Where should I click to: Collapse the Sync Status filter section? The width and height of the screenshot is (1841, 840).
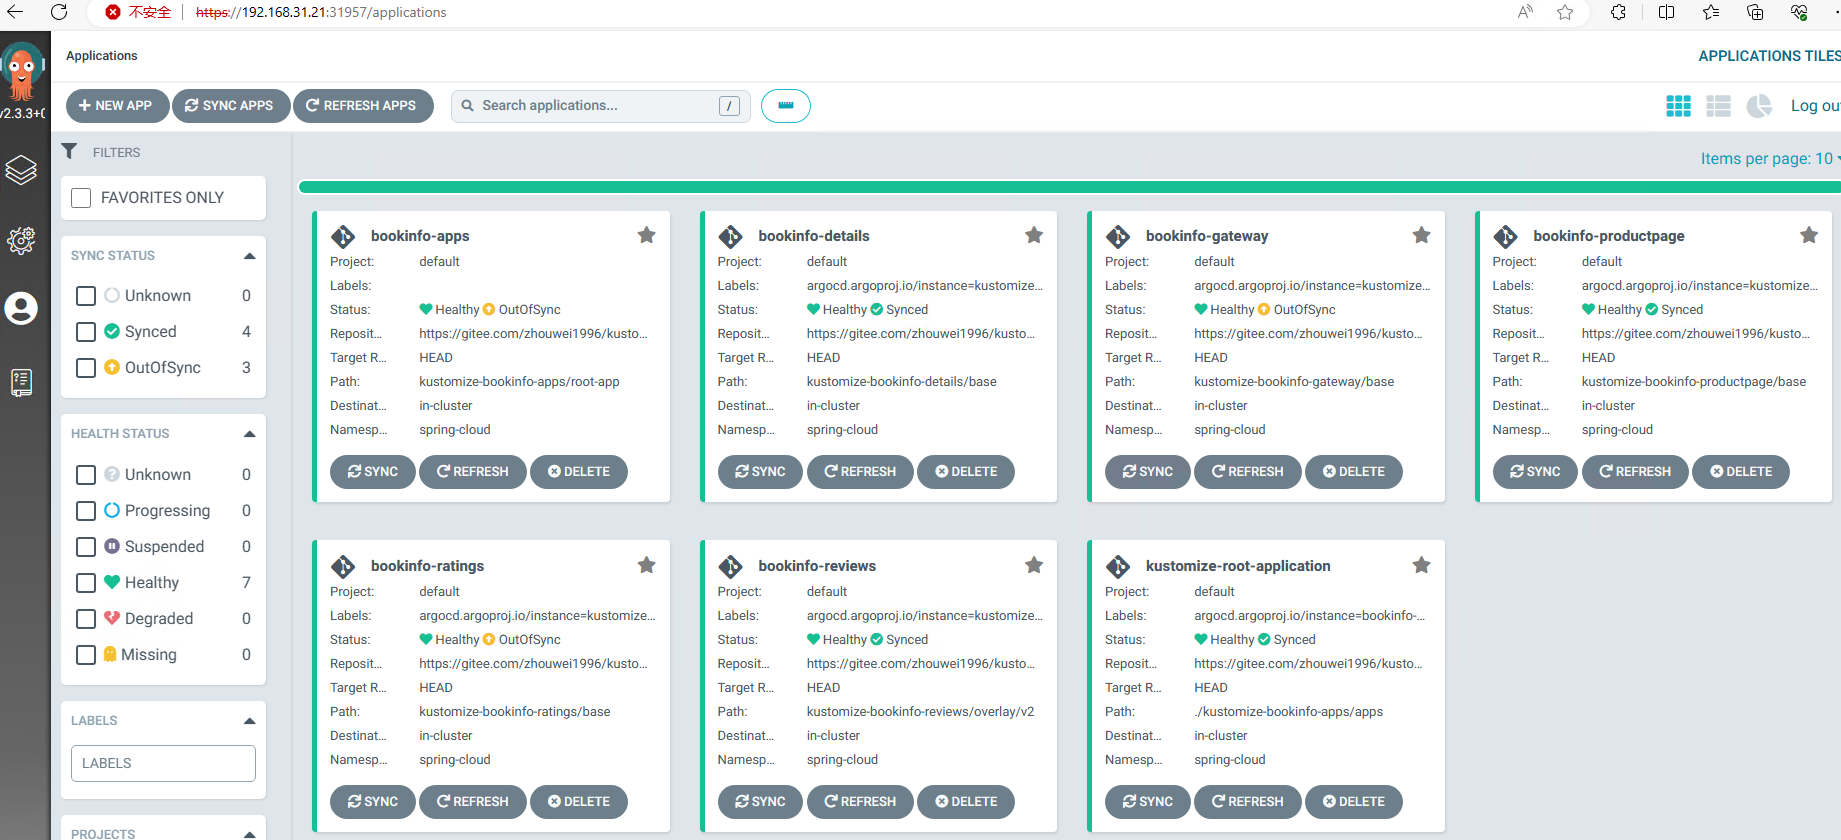pos(249,256)
